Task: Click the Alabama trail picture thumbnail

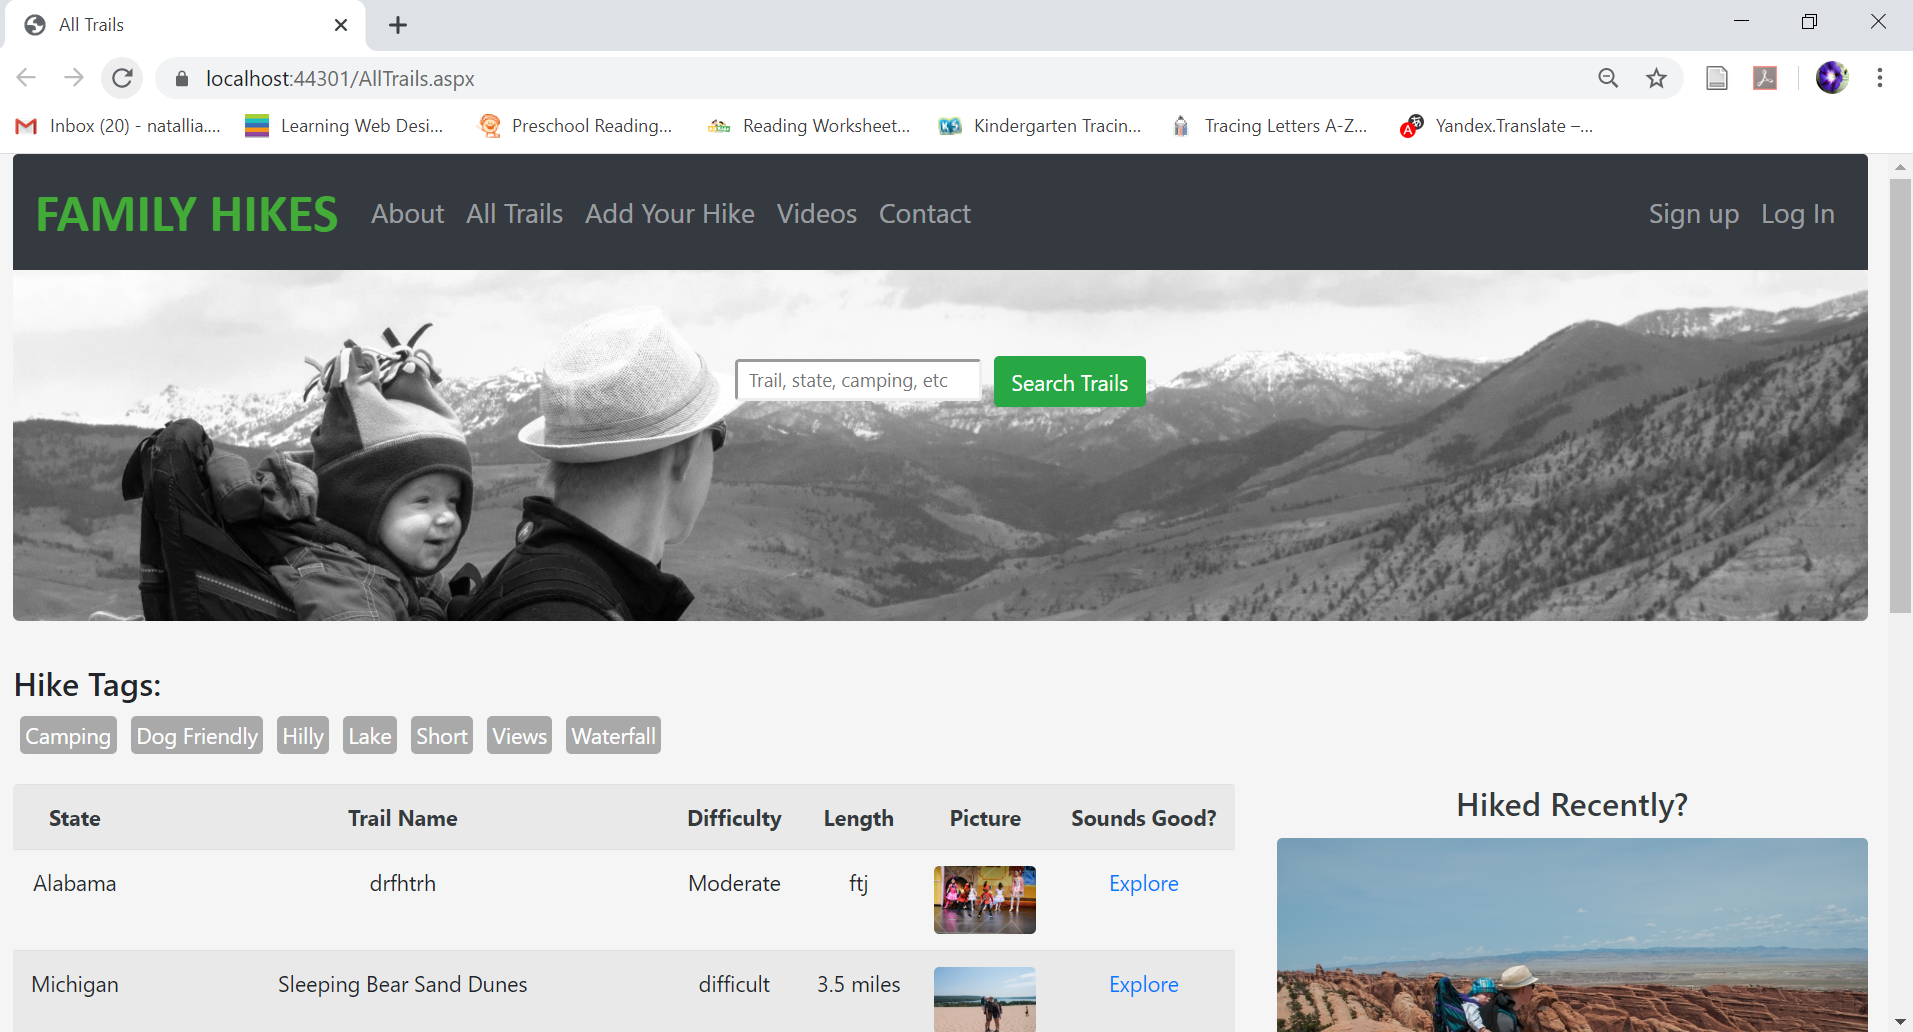Action: pyautogui.click(x=984, y=900)
